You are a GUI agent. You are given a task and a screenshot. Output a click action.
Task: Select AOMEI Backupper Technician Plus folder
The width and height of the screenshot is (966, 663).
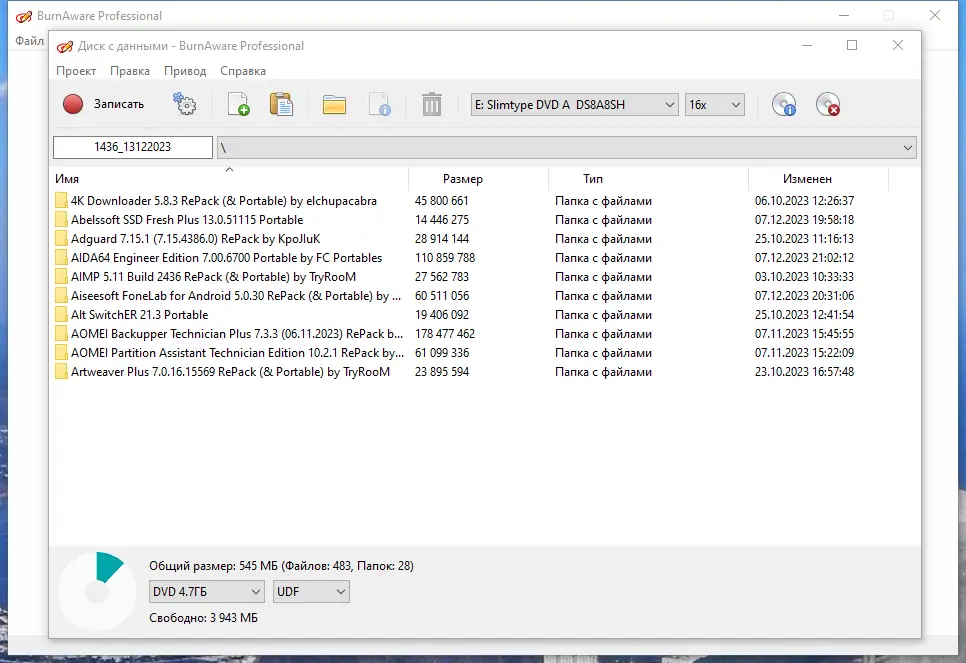(x=237, y=334)
